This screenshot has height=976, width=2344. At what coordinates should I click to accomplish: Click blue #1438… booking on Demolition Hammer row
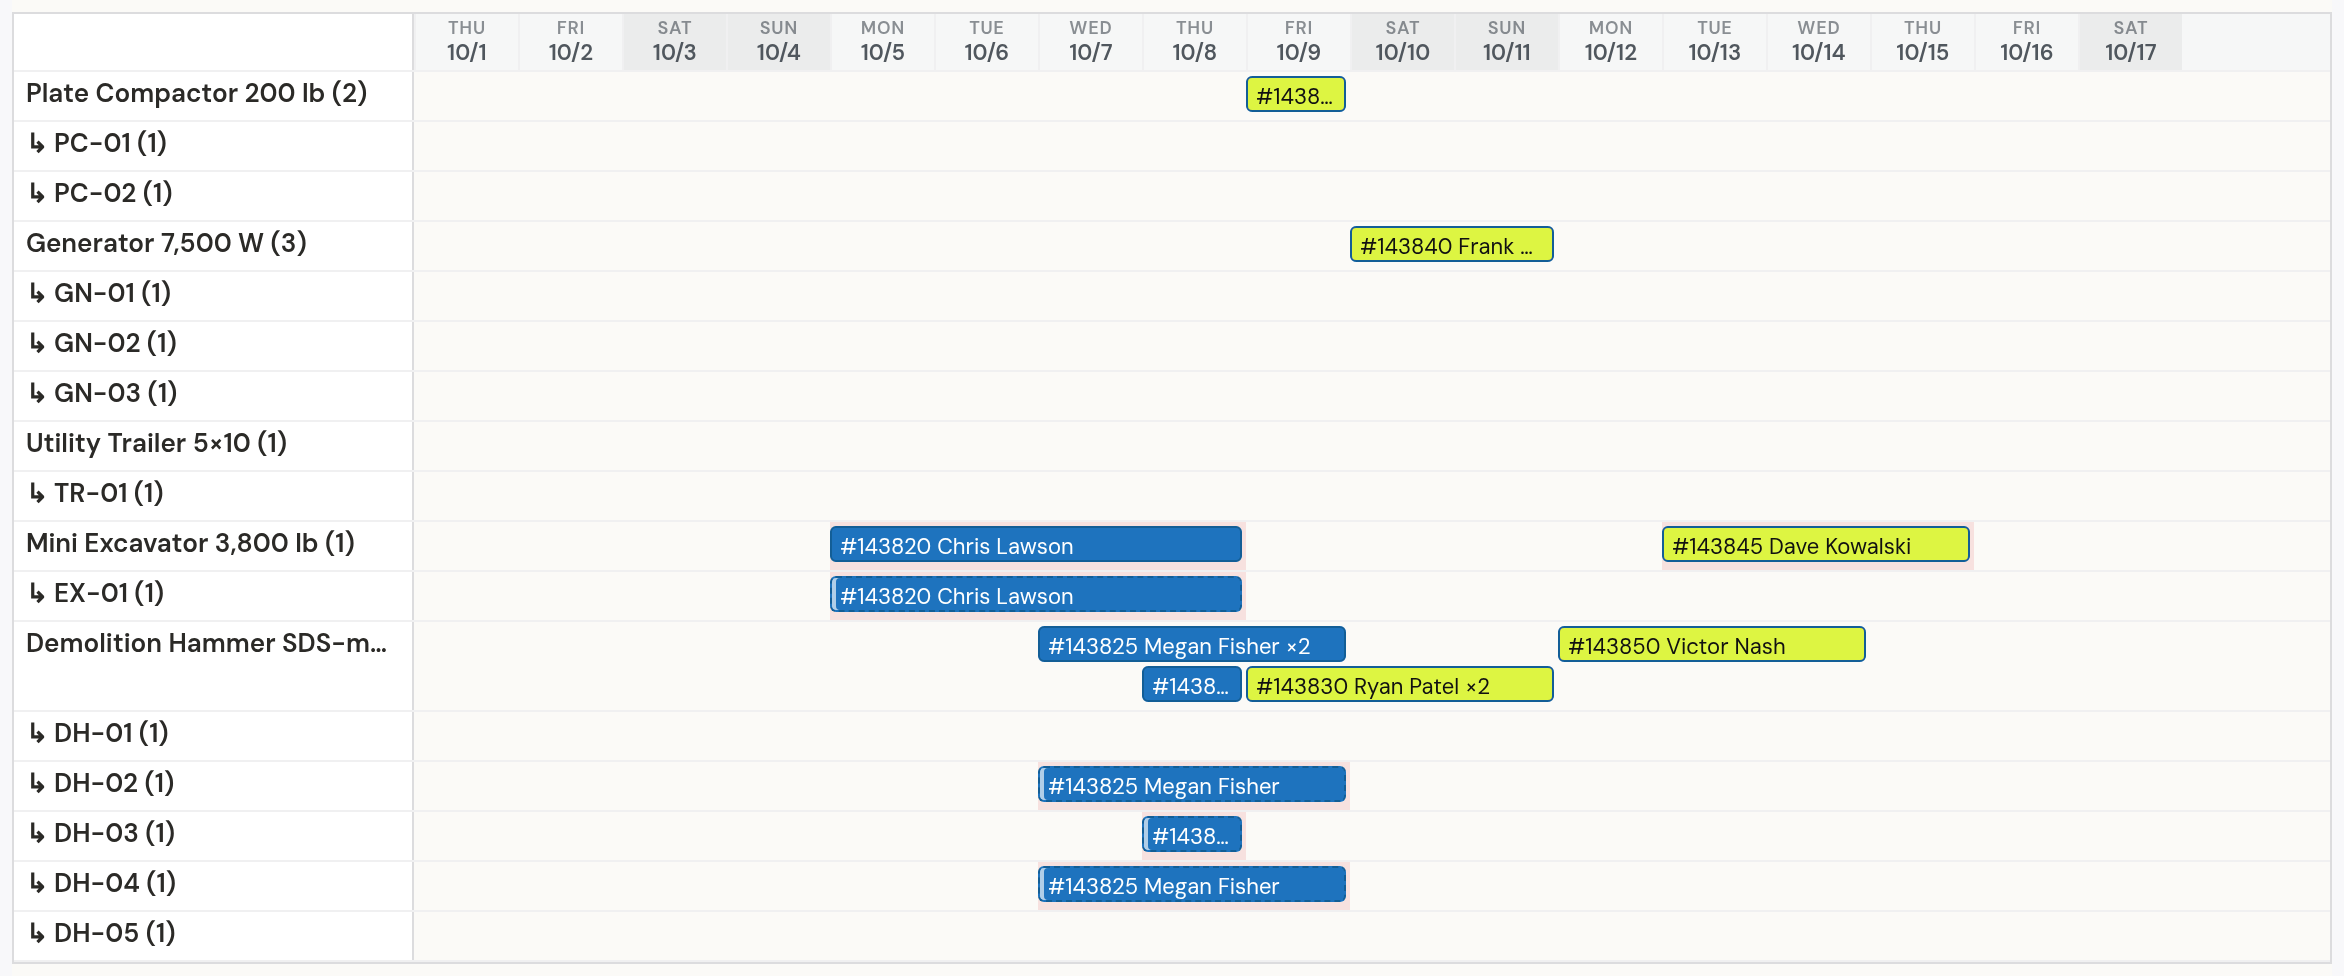(x=1192, y=685)
